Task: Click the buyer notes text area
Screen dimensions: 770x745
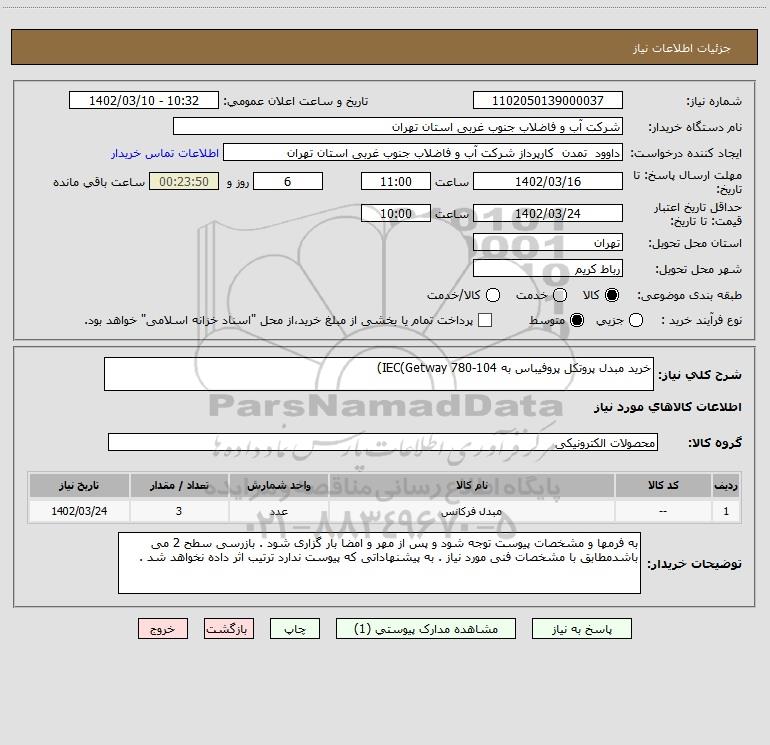Action: 379,563
